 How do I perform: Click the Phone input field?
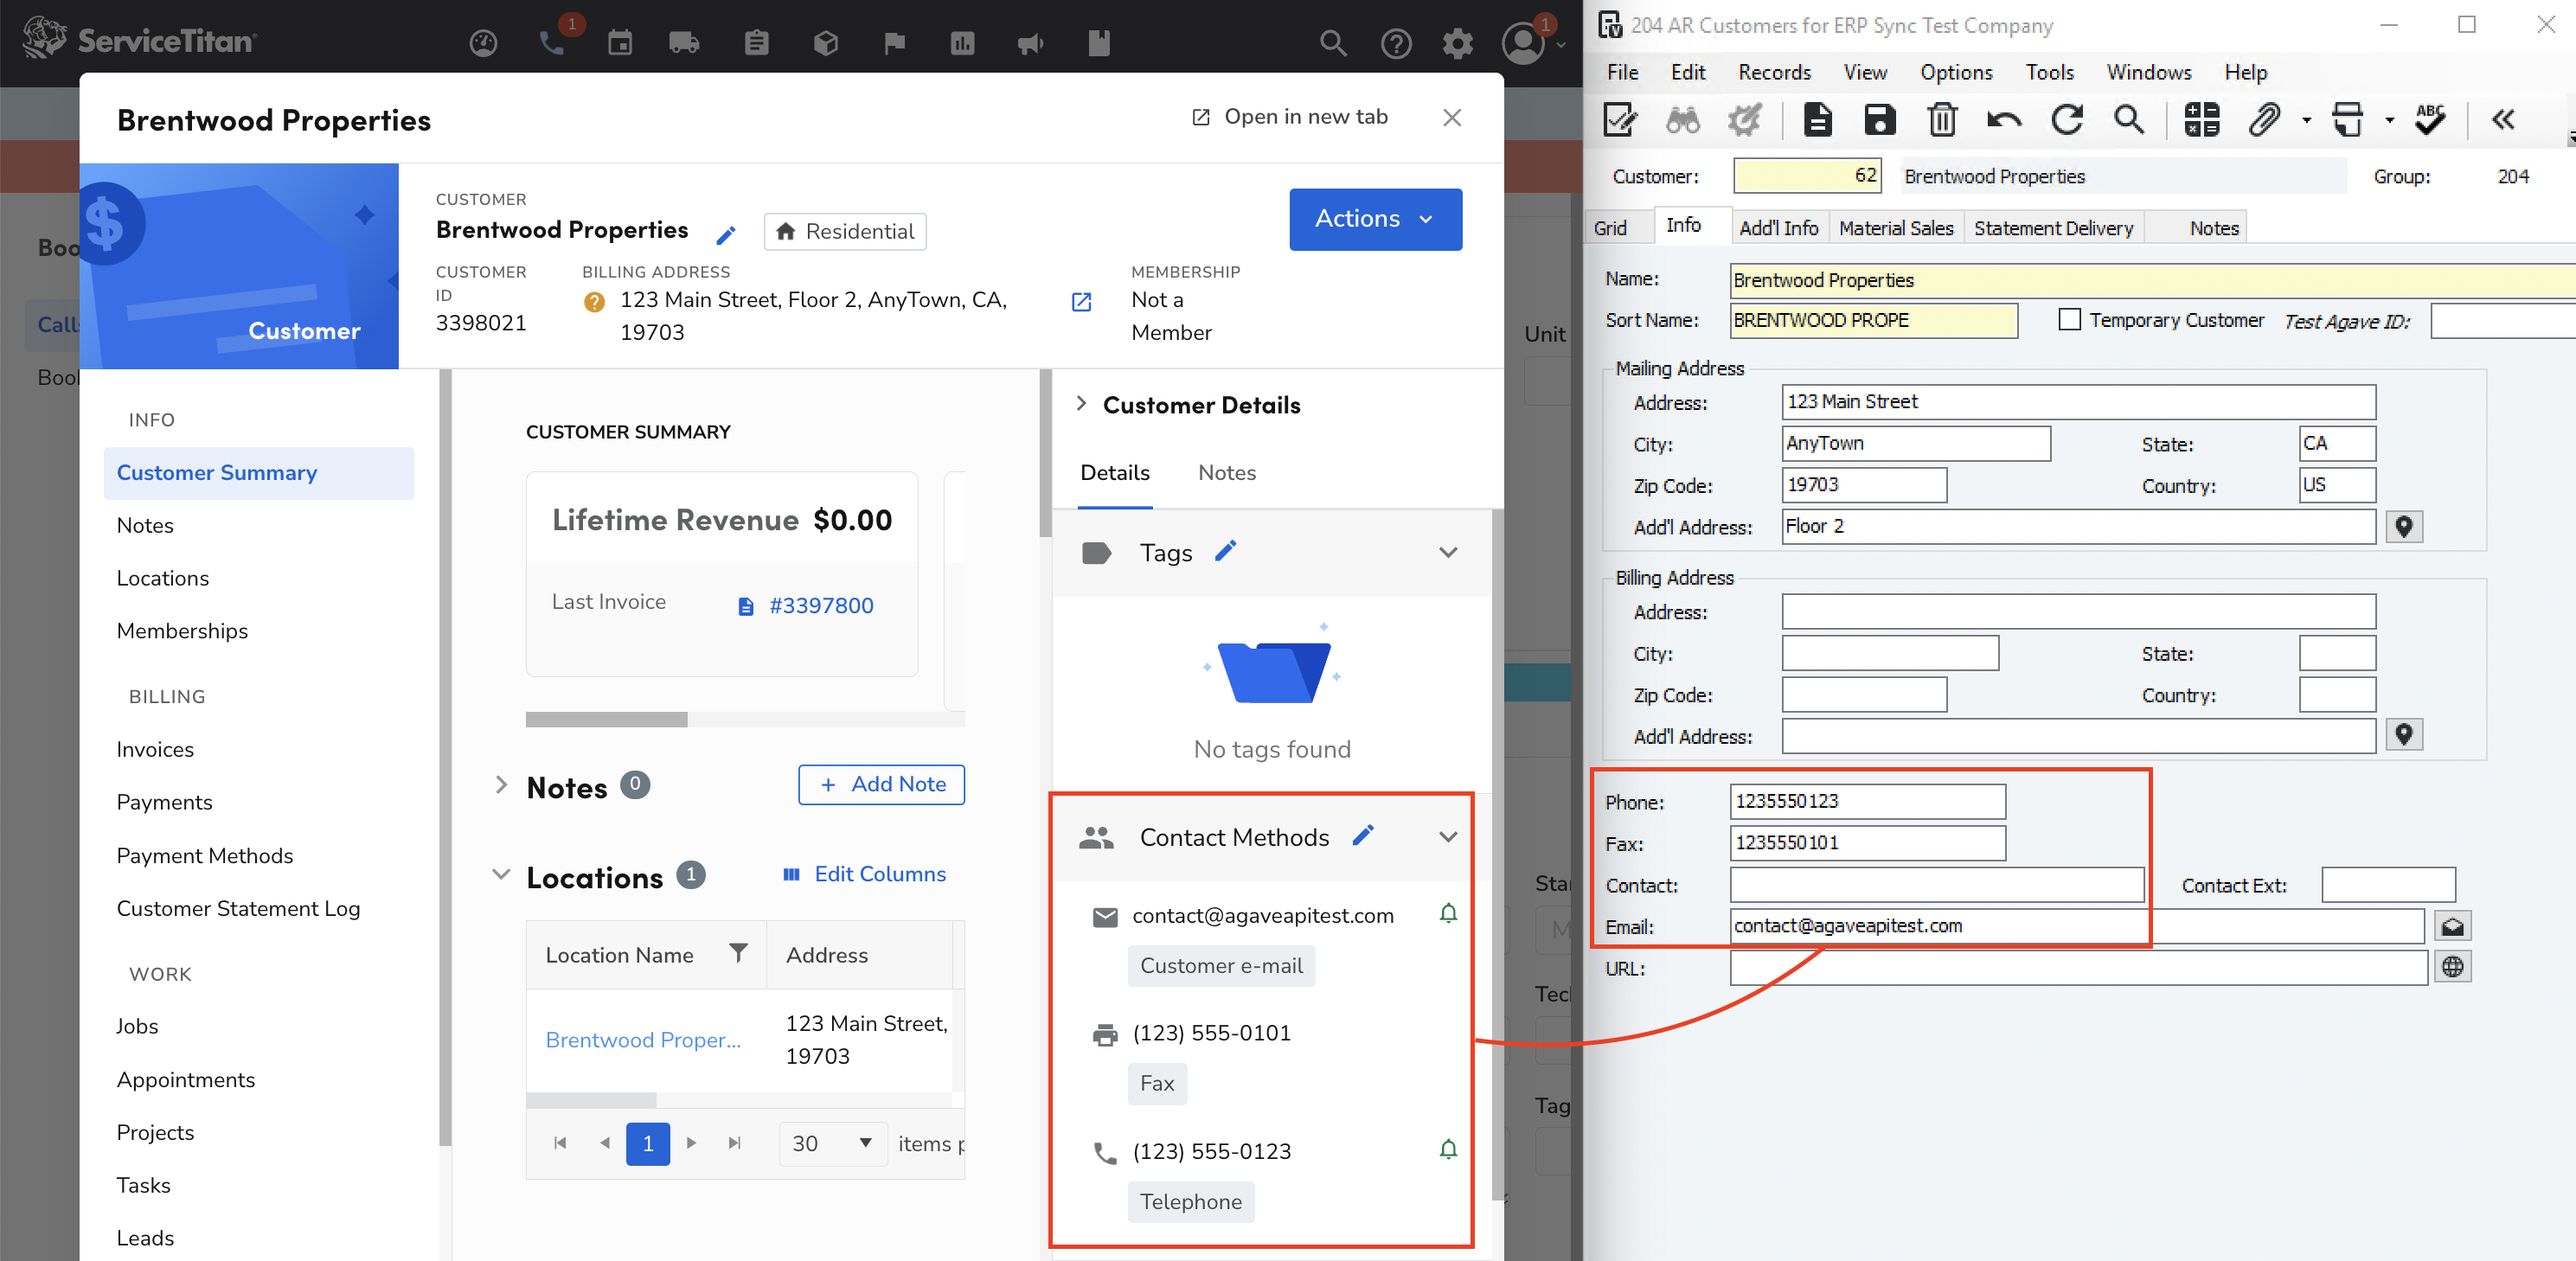pyautogui.click(x=1867, y=801)
